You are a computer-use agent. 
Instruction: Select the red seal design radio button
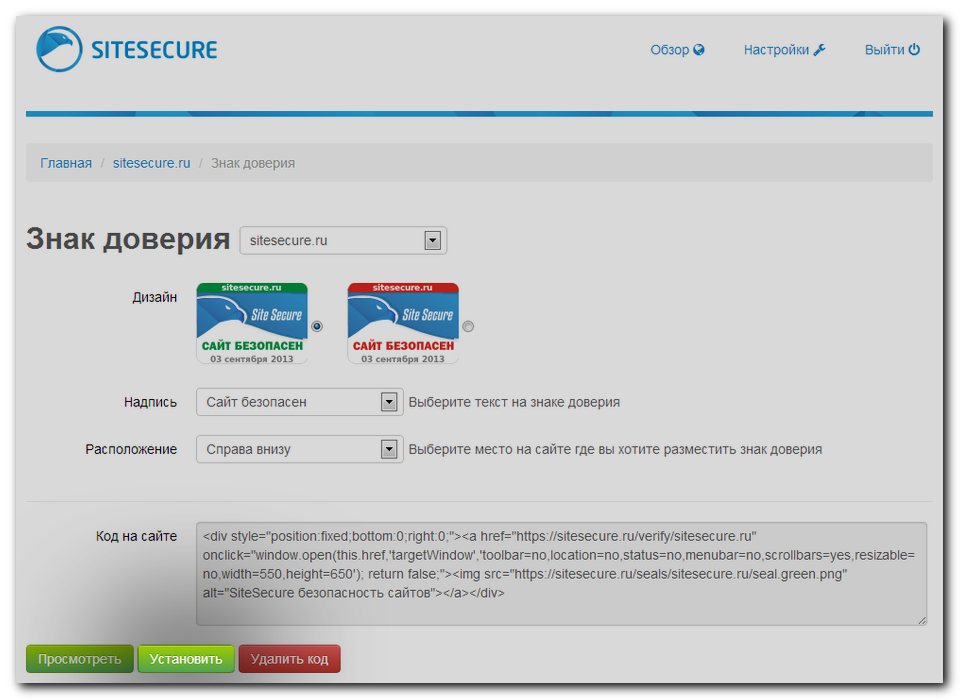tap(468, 326)
